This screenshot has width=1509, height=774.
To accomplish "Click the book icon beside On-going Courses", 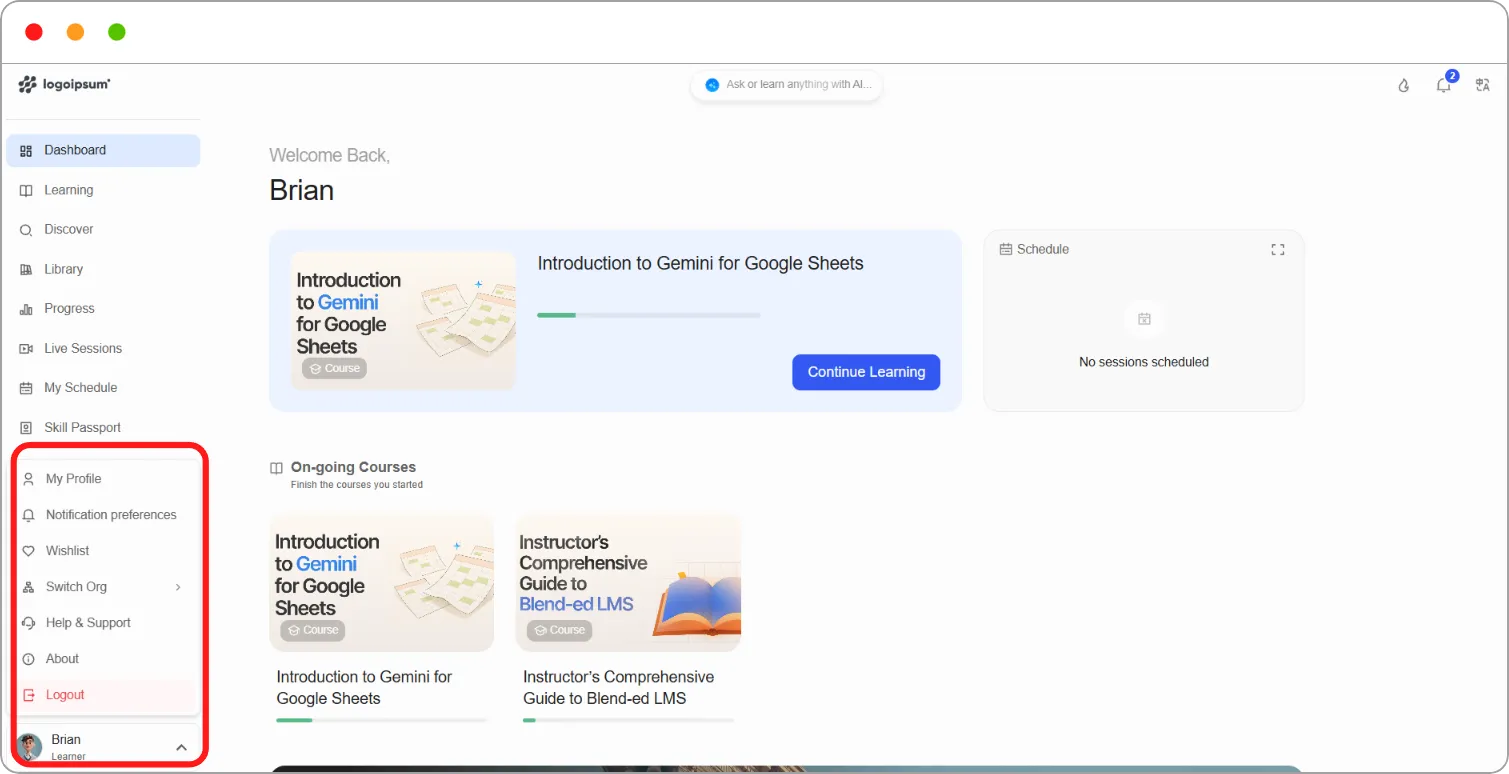I will point(277,468).
